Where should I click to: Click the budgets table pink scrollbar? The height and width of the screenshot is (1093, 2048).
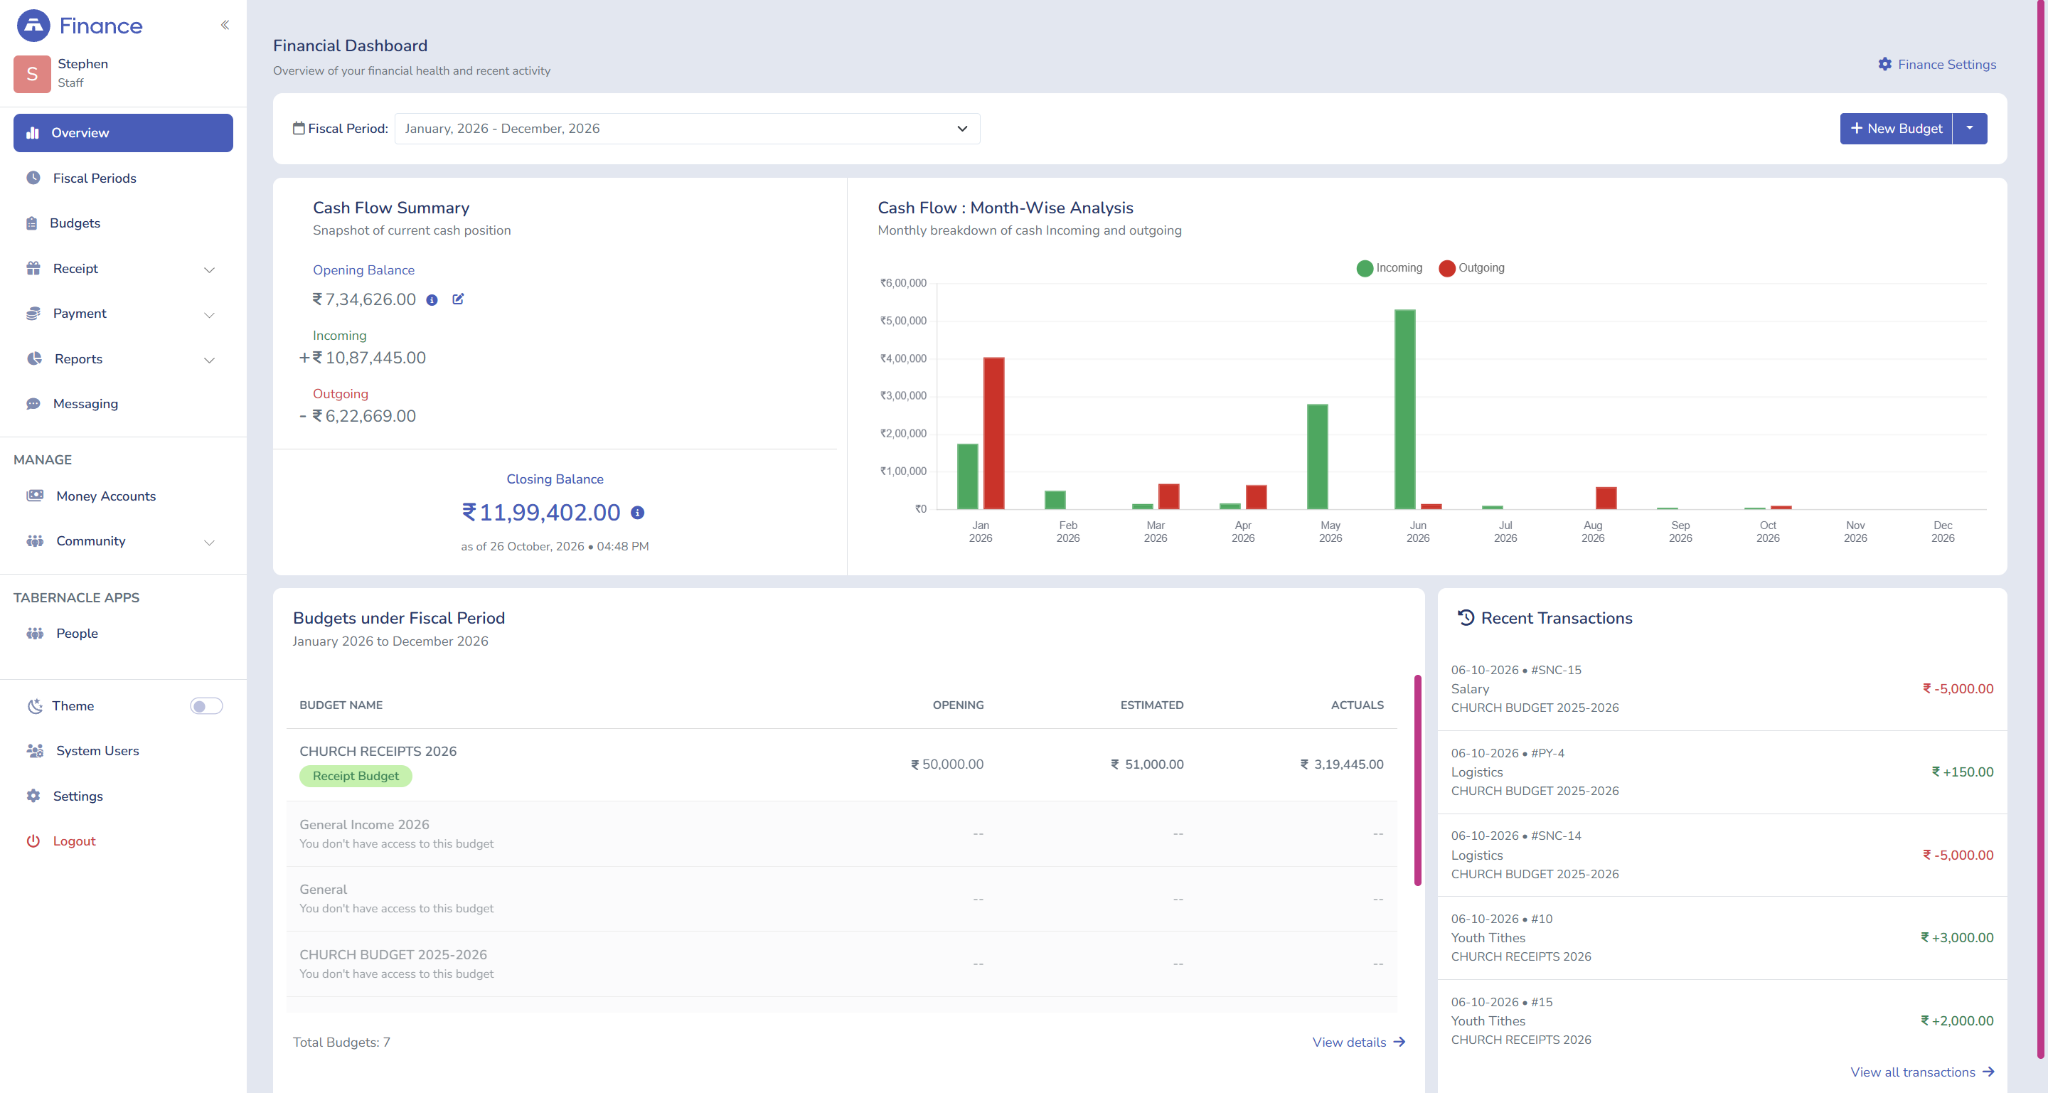pos(1417,780)
